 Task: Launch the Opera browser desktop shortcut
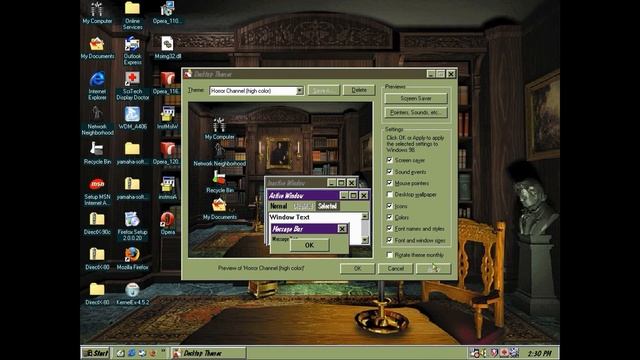coord(167,223)
